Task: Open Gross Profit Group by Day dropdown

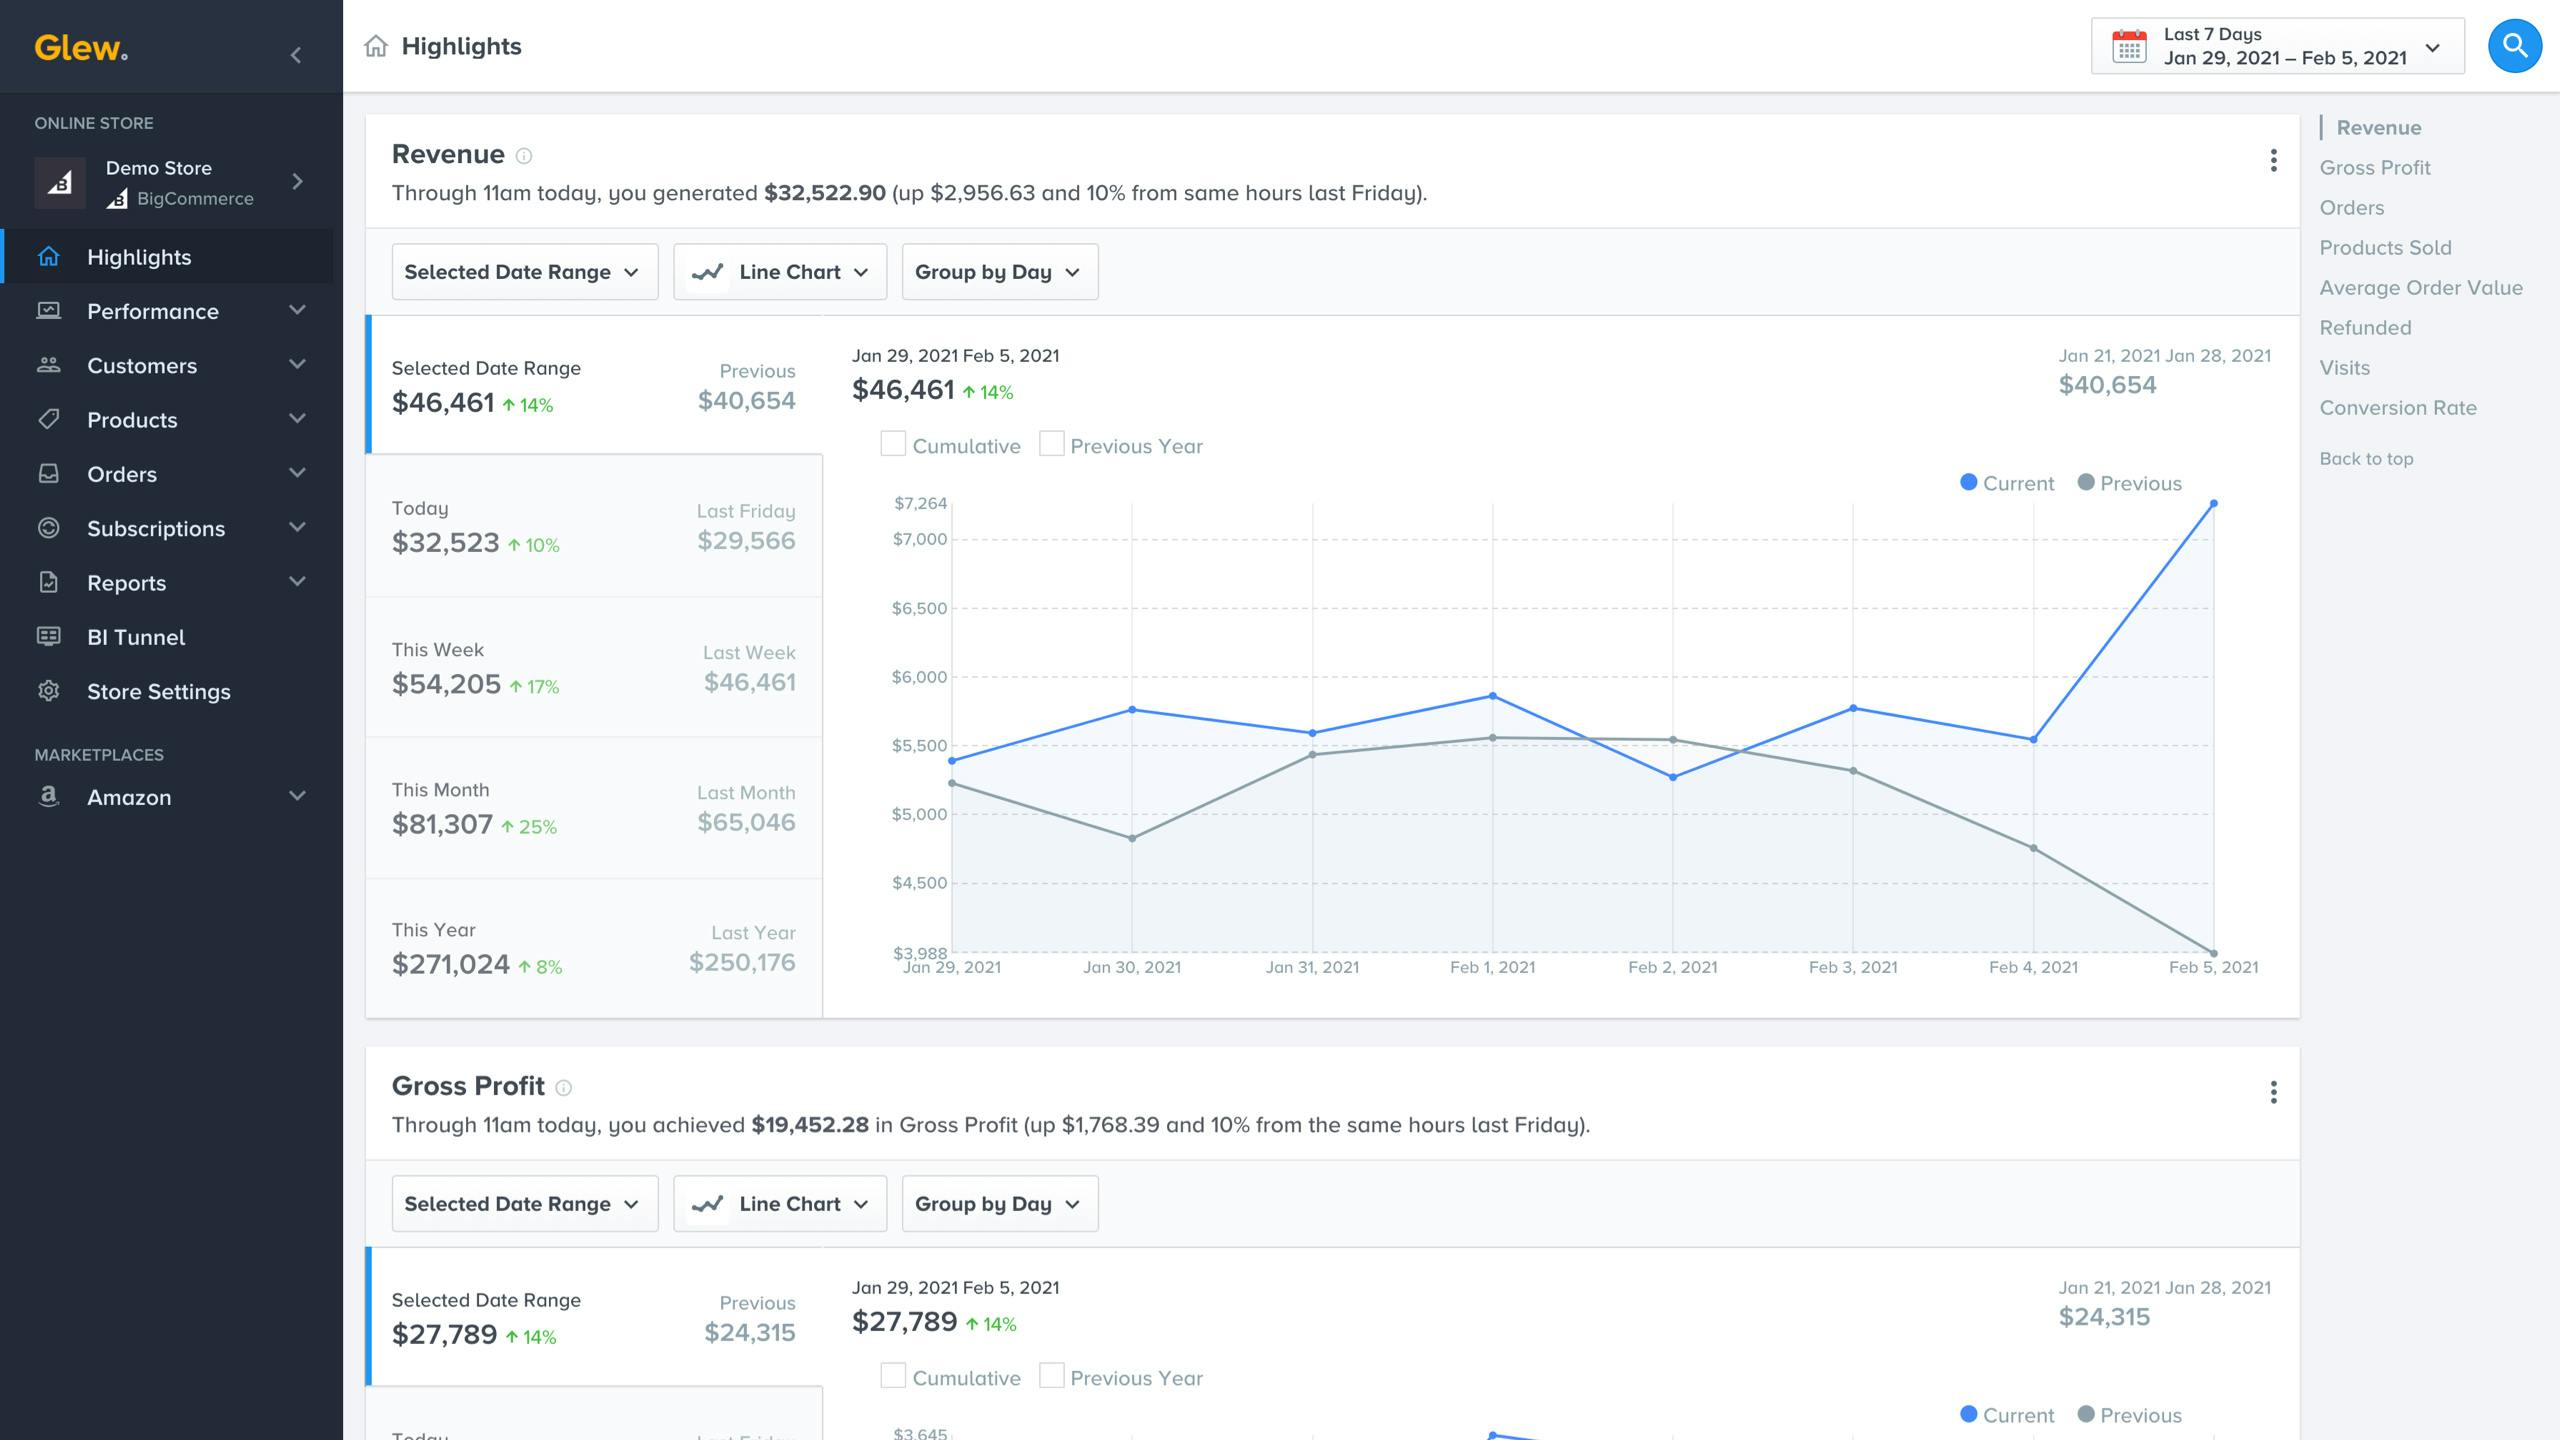Action: (x=1000, y=1204)
